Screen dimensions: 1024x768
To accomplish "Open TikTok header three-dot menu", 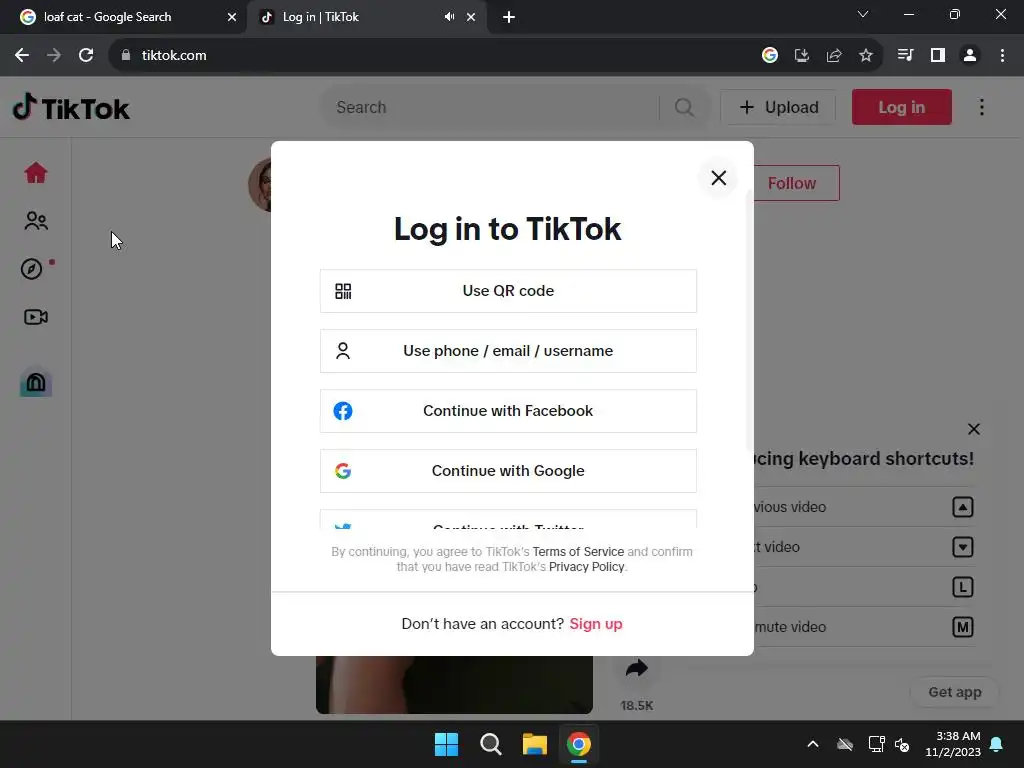I will 982,107.
